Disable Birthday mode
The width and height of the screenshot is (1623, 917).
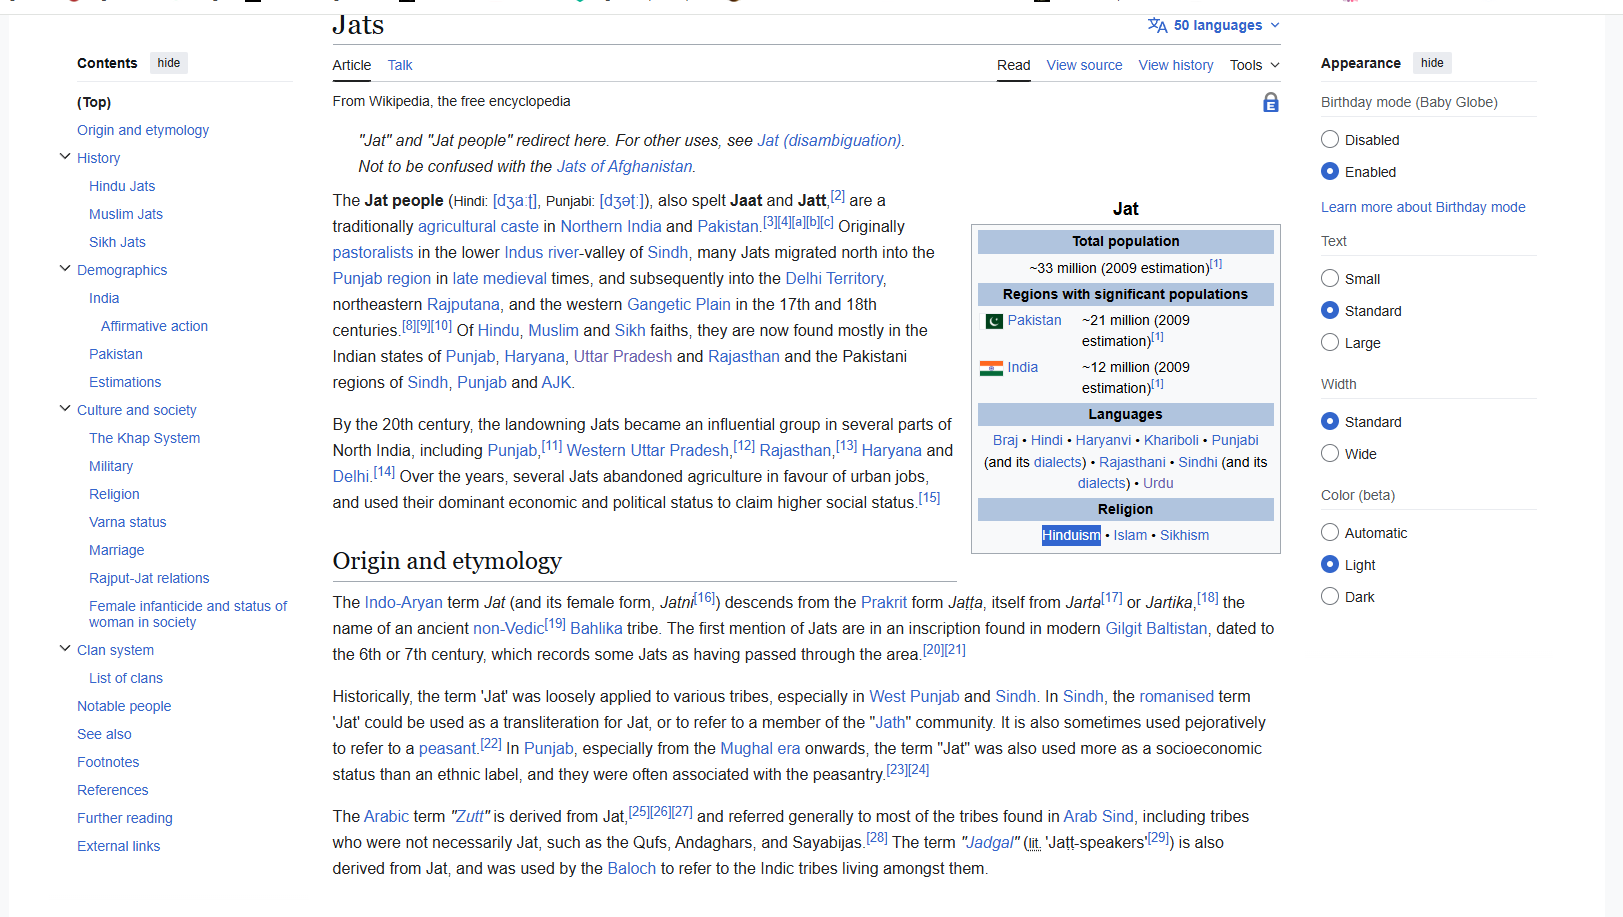pyautogui.click(x=1330, y=139)
